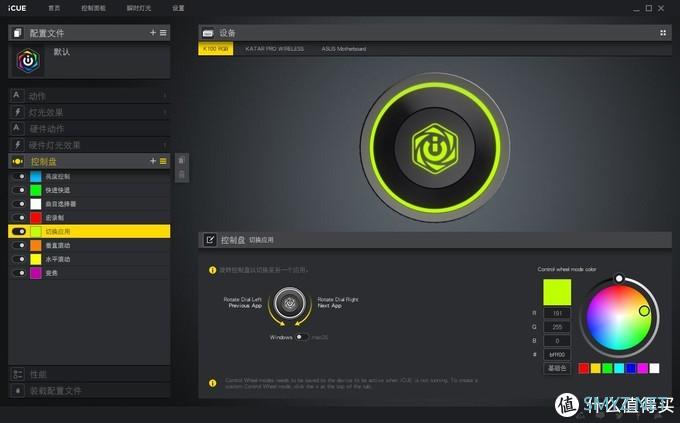Toggle the blue 亮度控制 mode switch
The height and width of the screenshot is (423, 680).
(19, 176)
